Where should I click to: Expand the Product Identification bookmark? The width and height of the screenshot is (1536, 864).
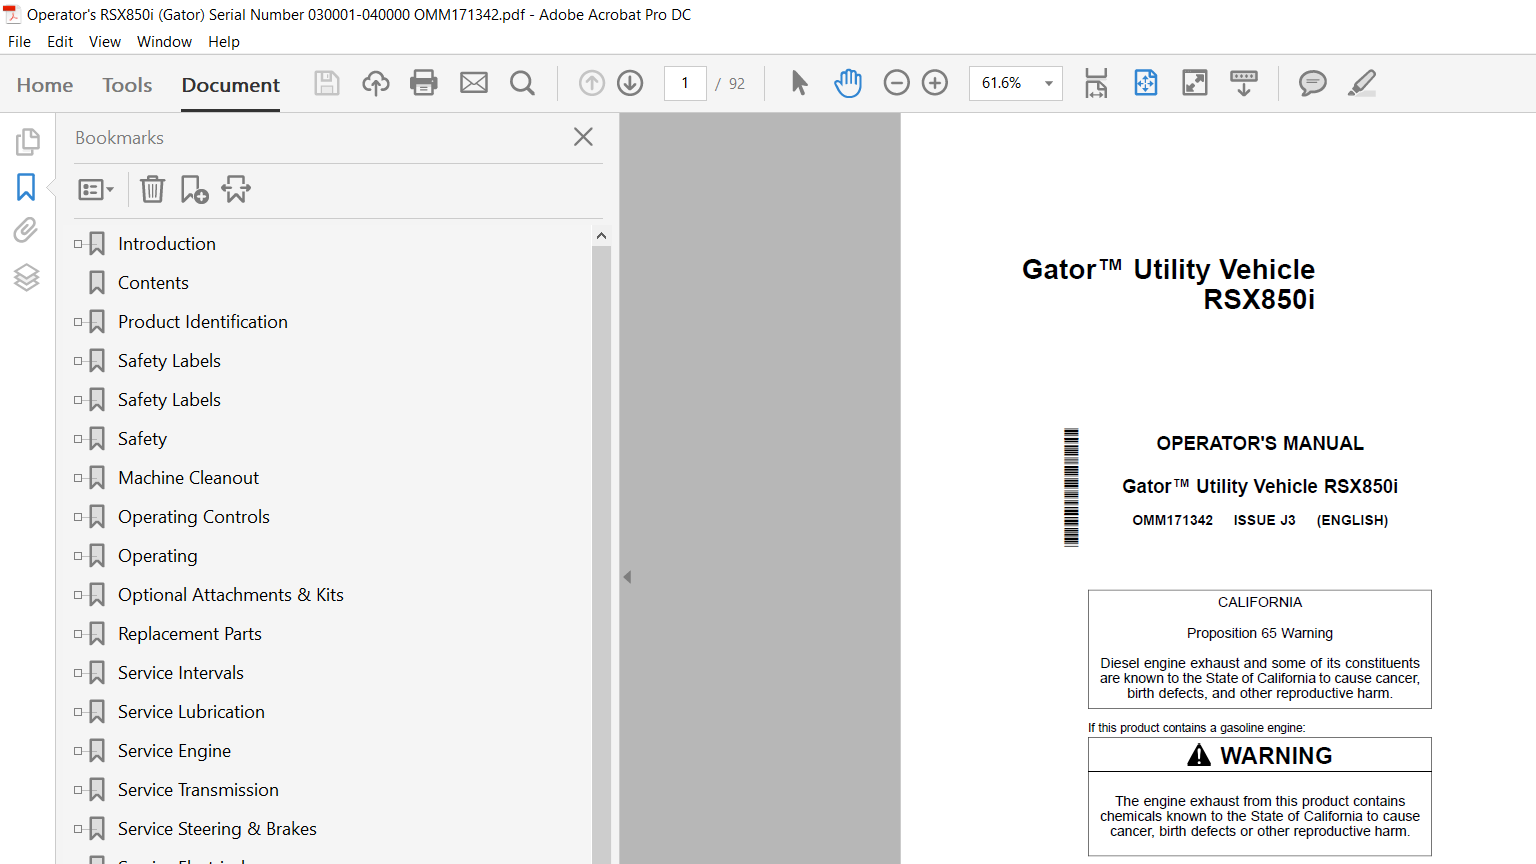pyautogui.click(x=78, y=322)
